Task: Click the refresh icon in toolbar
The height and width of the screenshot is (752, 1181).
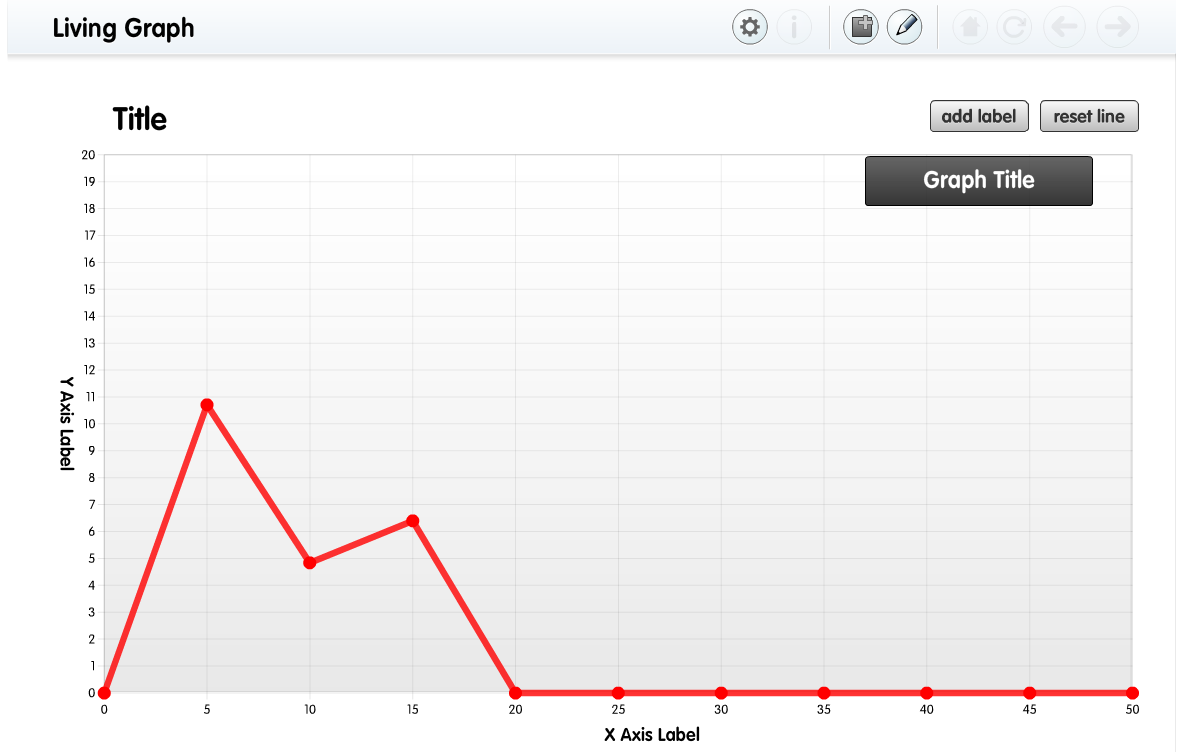Action: click(x=1013, y=27)
